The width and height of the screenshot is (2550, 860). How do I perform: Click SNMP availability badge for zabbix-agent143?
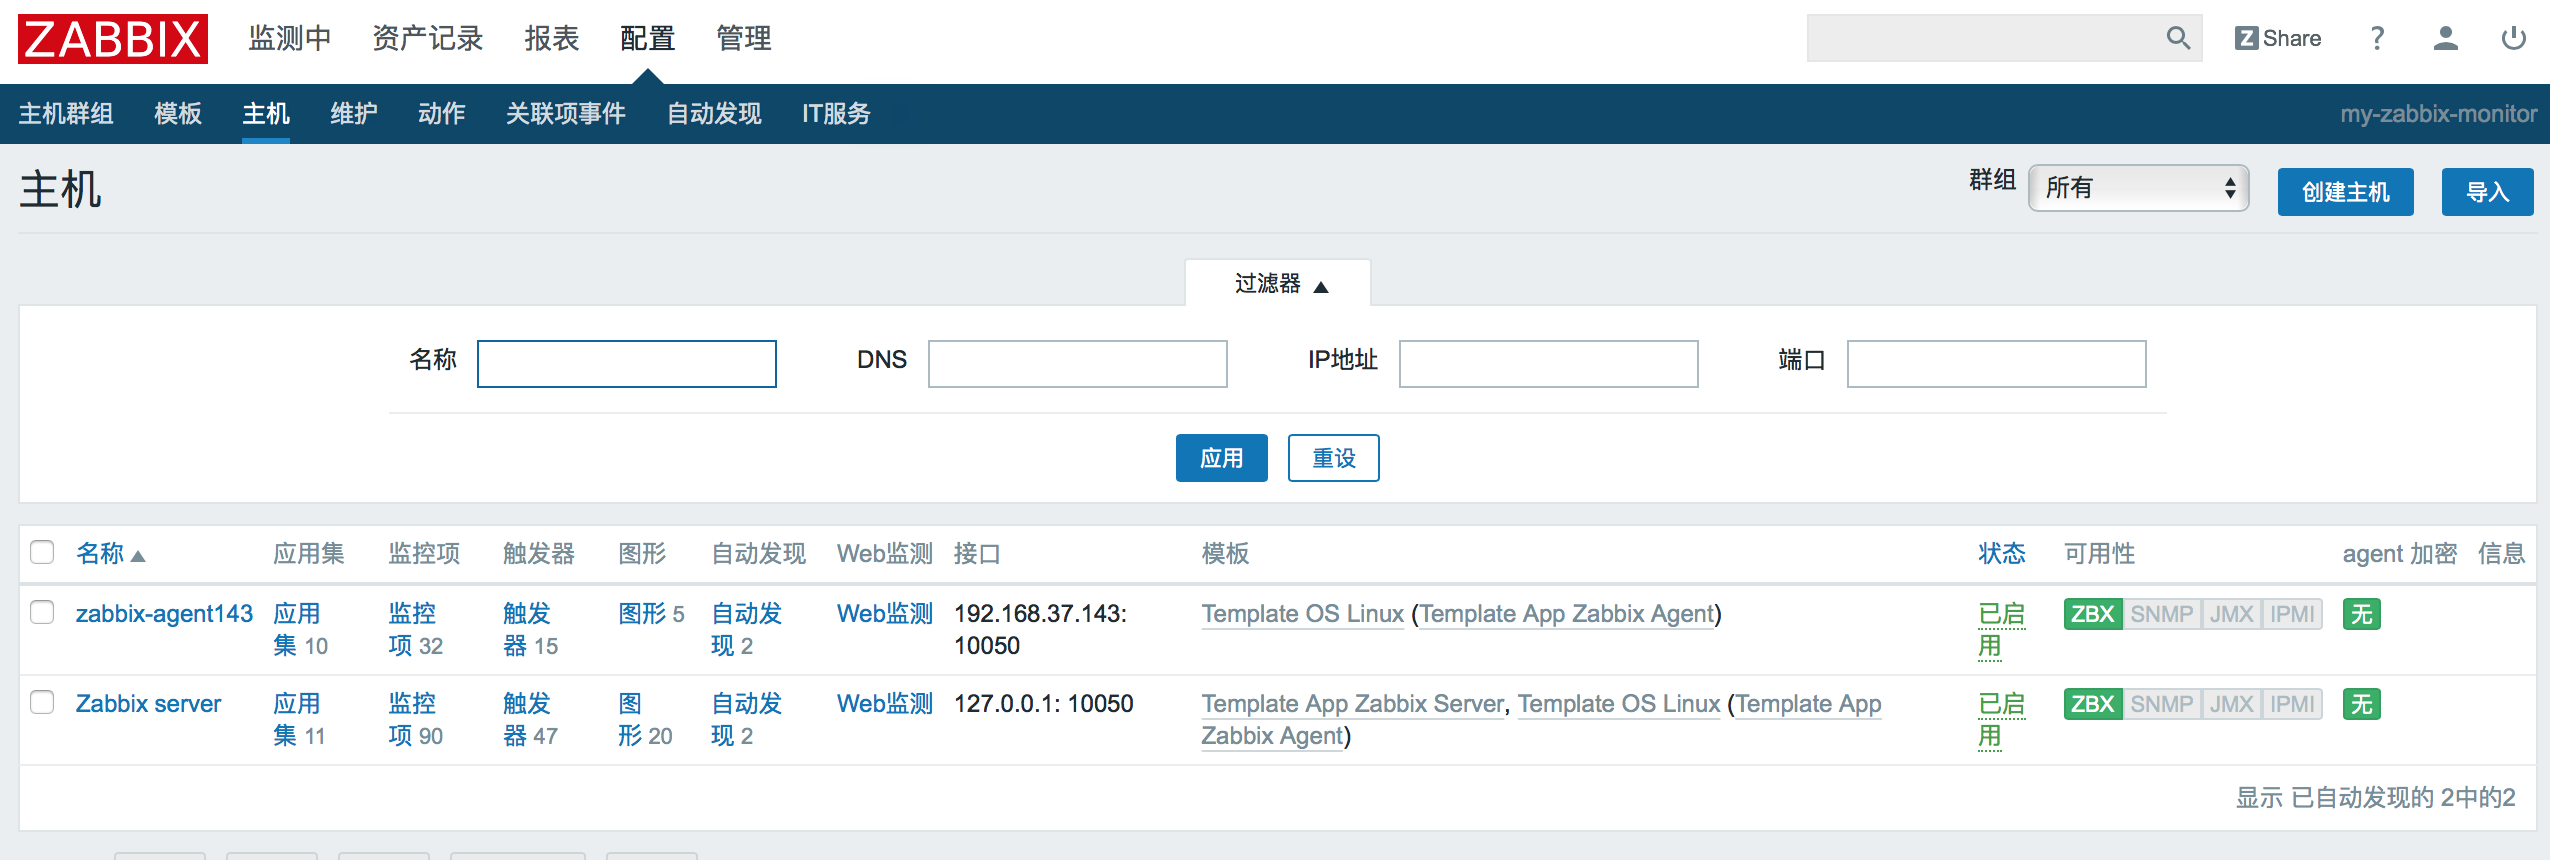pos(2161,614)
